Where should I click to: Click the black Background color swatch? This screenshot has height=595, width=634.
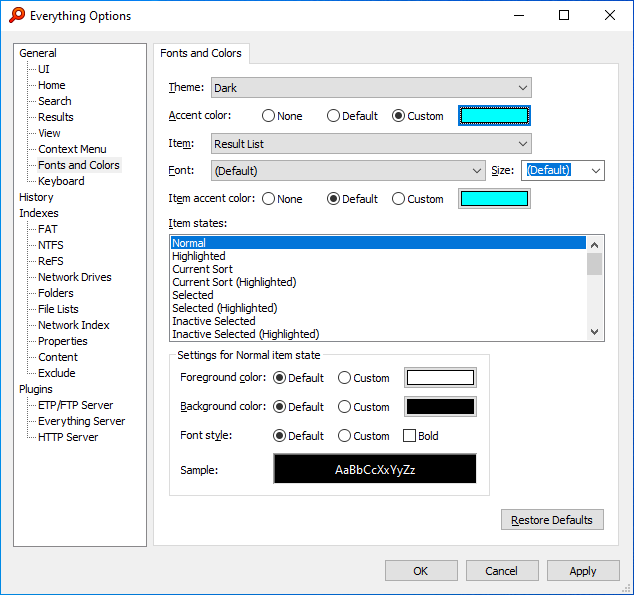(x=440, y=407)
